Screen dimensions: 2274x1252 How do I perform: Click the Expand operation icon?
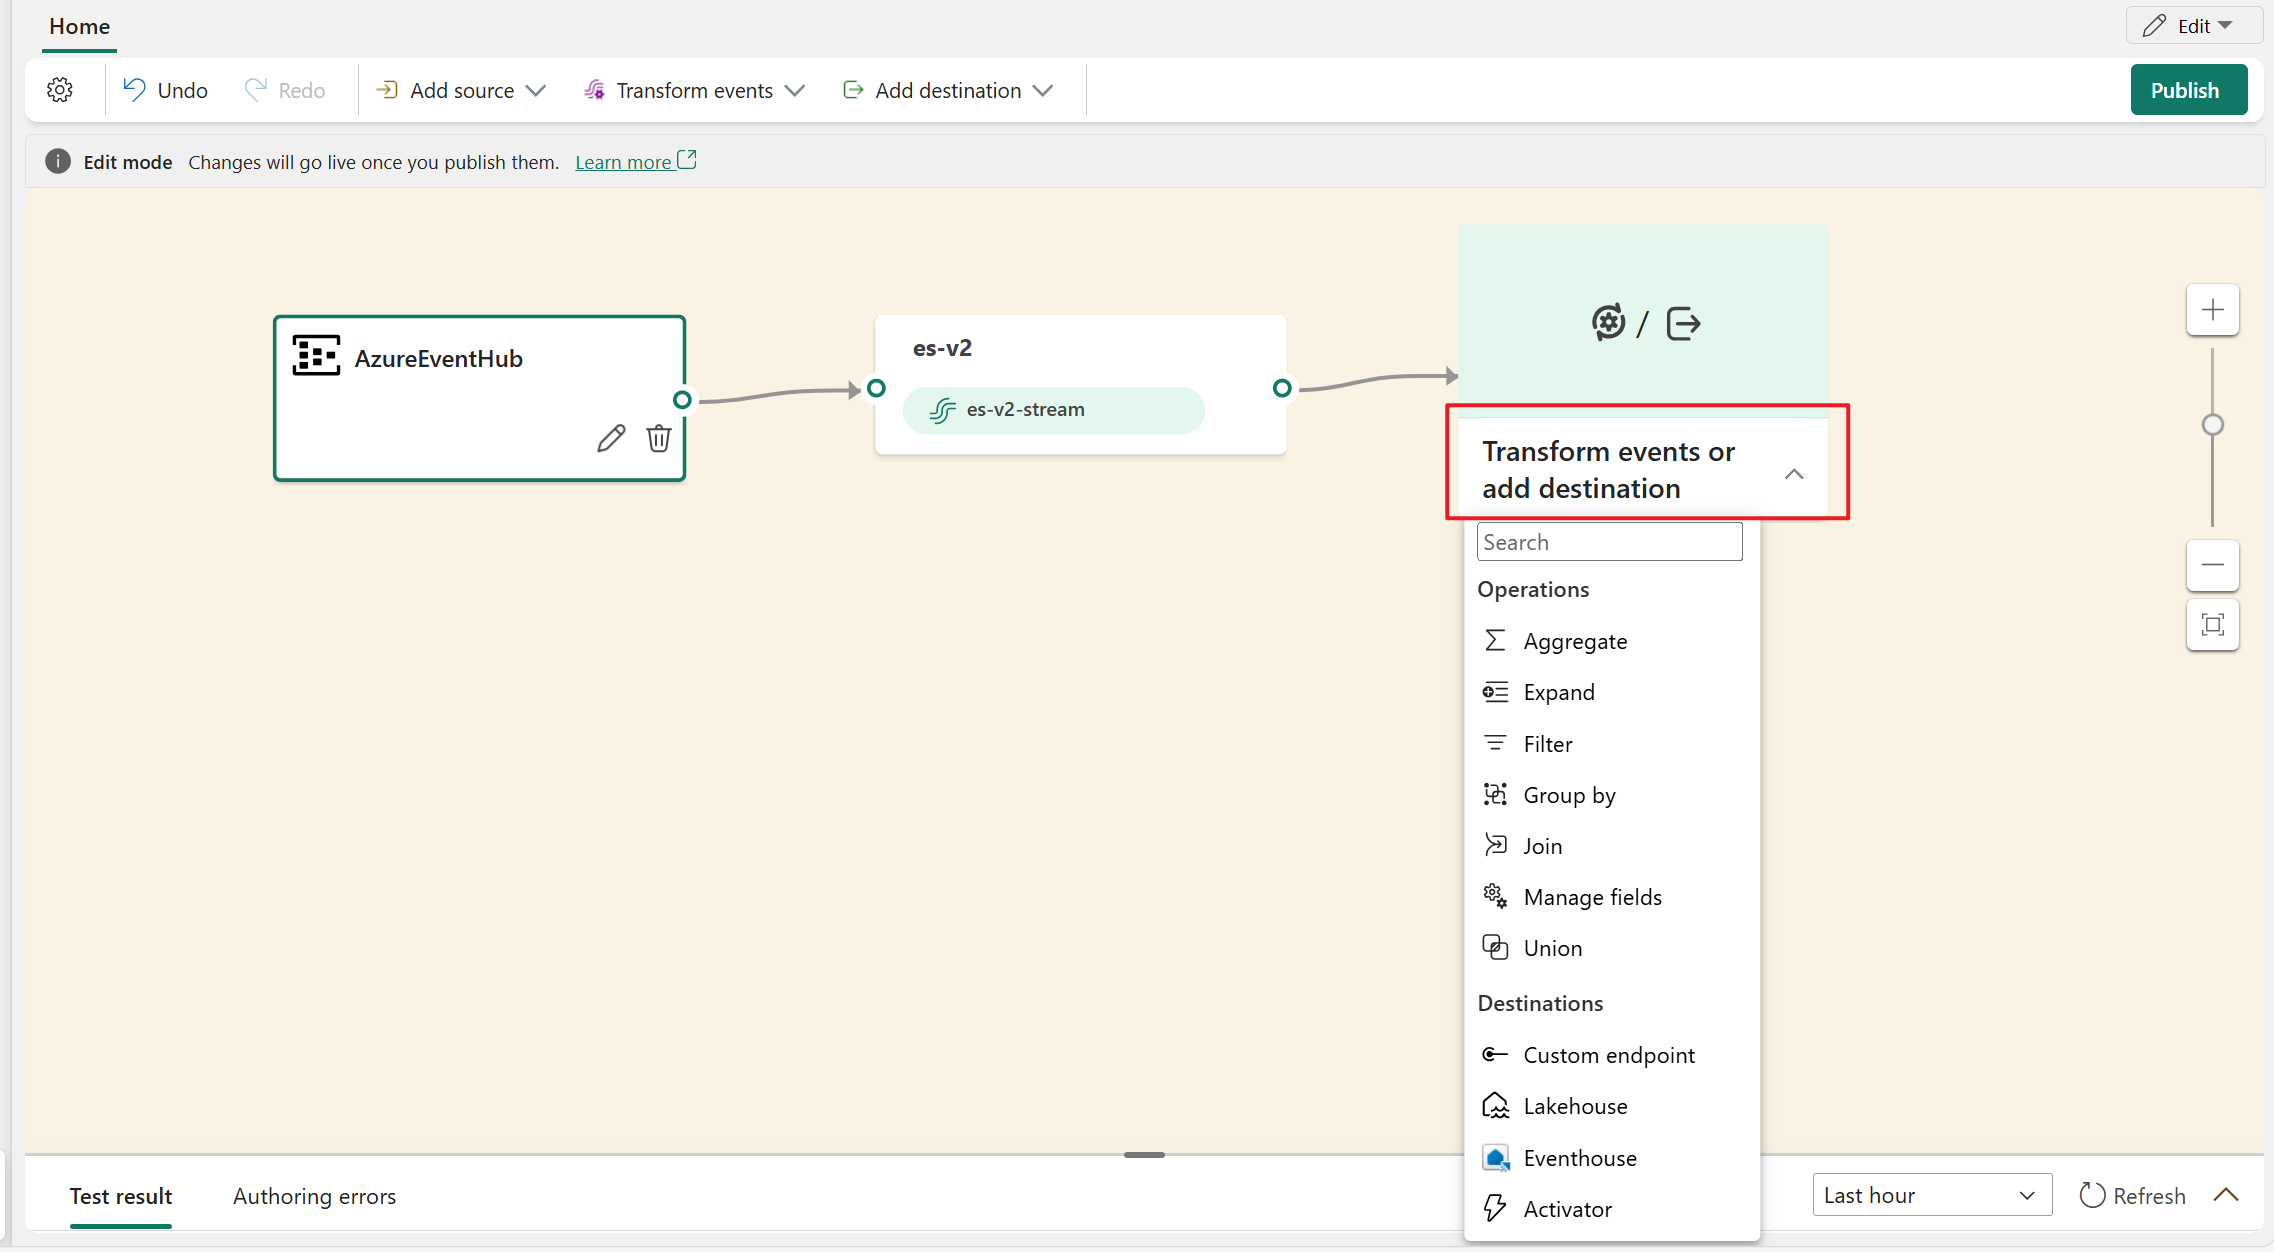coord(1492,691)
